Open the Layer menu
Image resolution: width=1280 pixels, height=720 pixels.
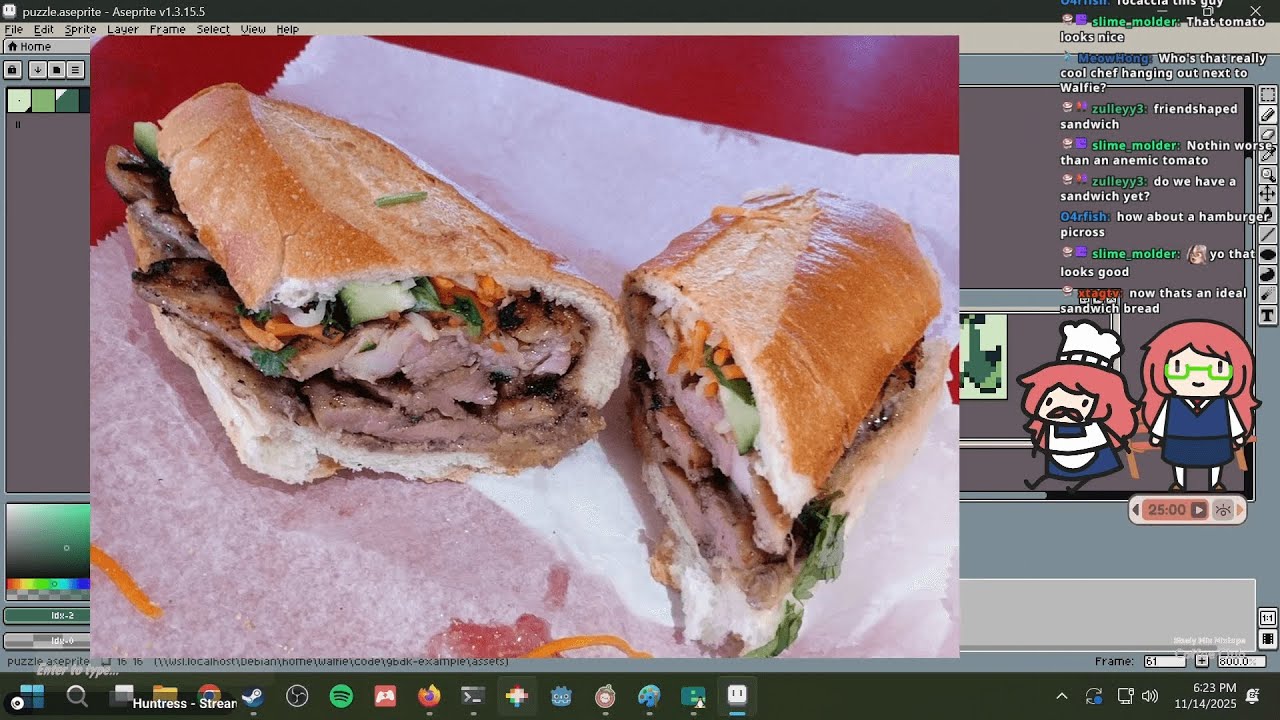[123, 29]
